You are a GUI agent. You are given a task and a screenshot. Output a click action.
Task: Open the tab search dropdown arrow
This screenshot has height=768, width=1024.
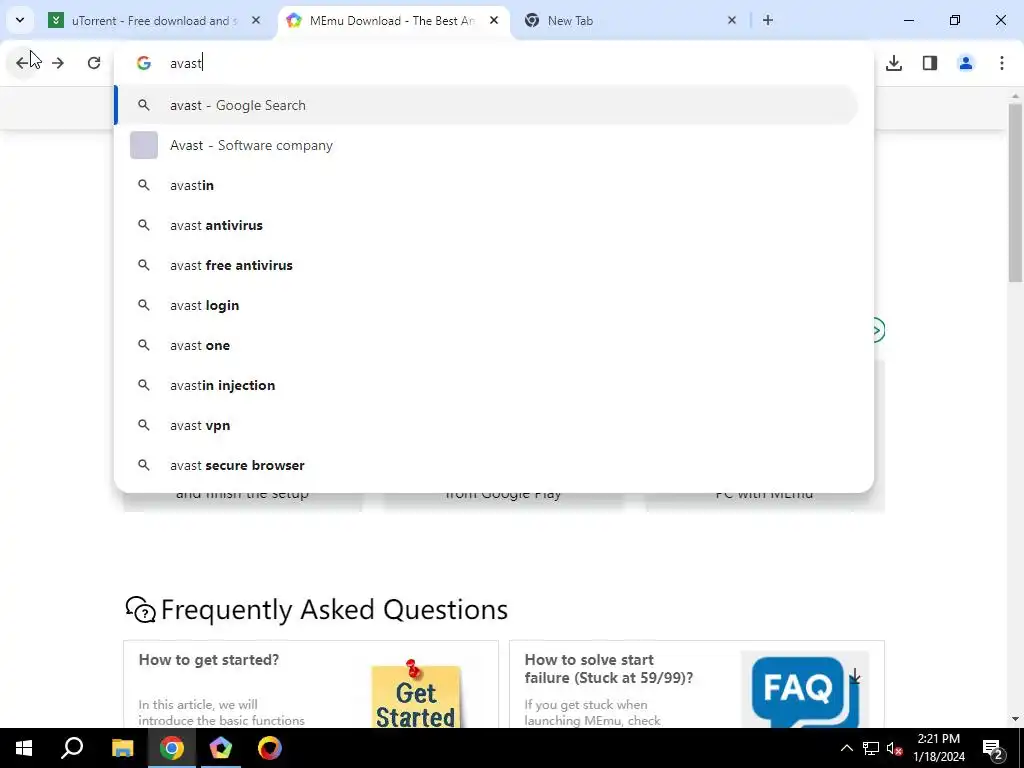[20, 20]
